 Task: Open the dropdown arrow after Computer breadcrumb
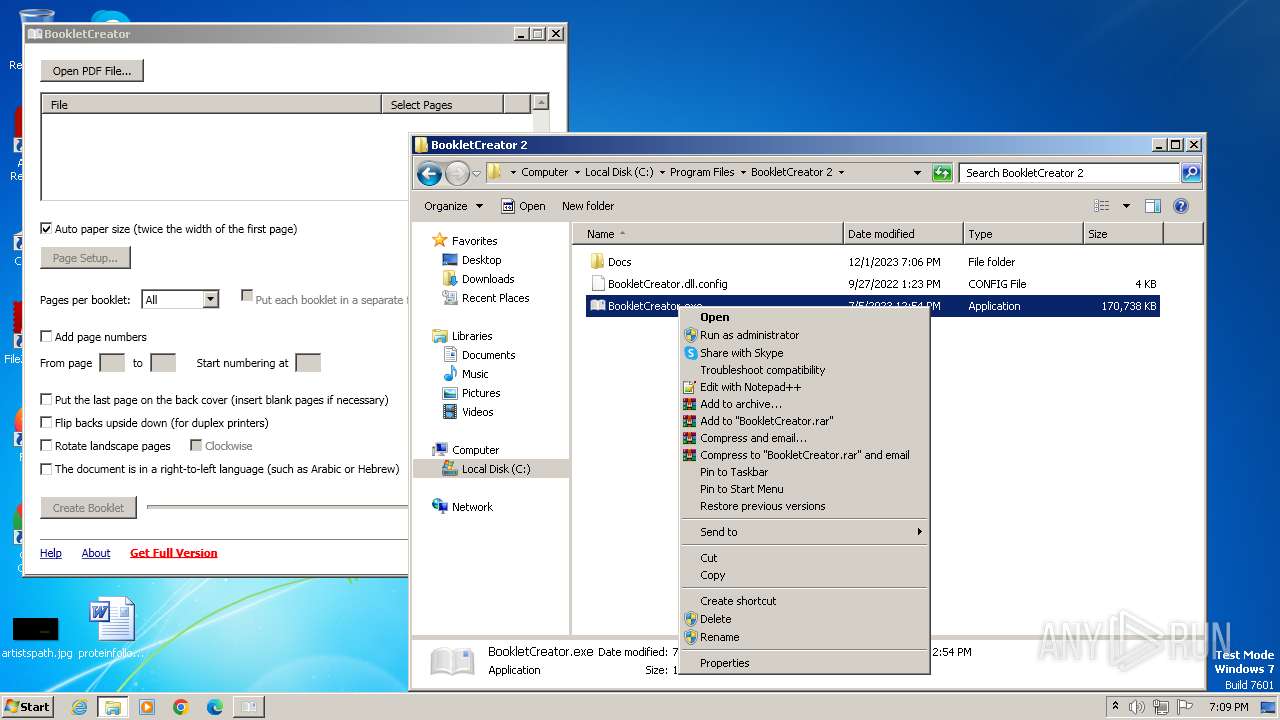tap(577, 172)
